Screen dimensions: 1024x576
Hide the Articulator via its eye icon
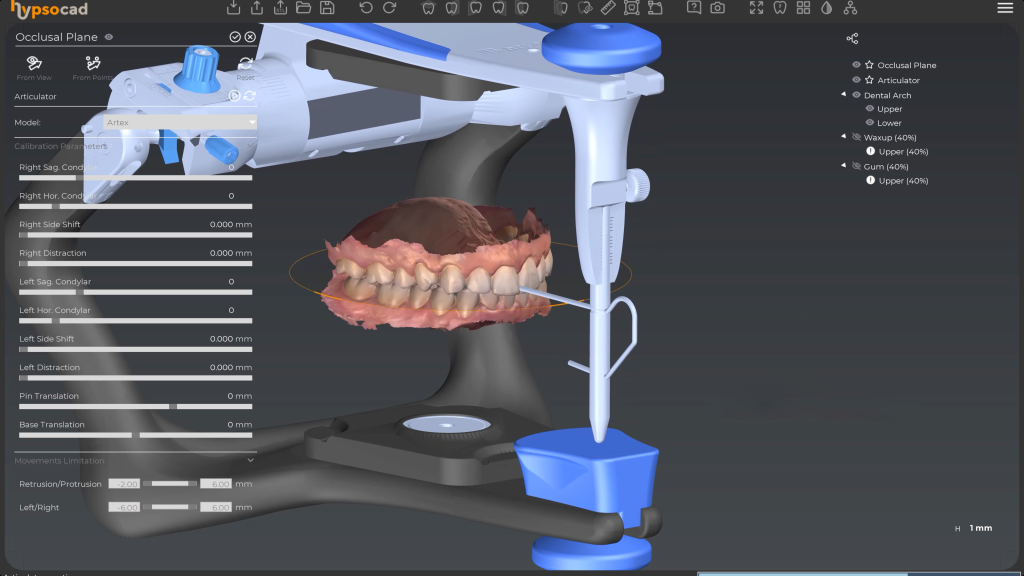point(856,80)
